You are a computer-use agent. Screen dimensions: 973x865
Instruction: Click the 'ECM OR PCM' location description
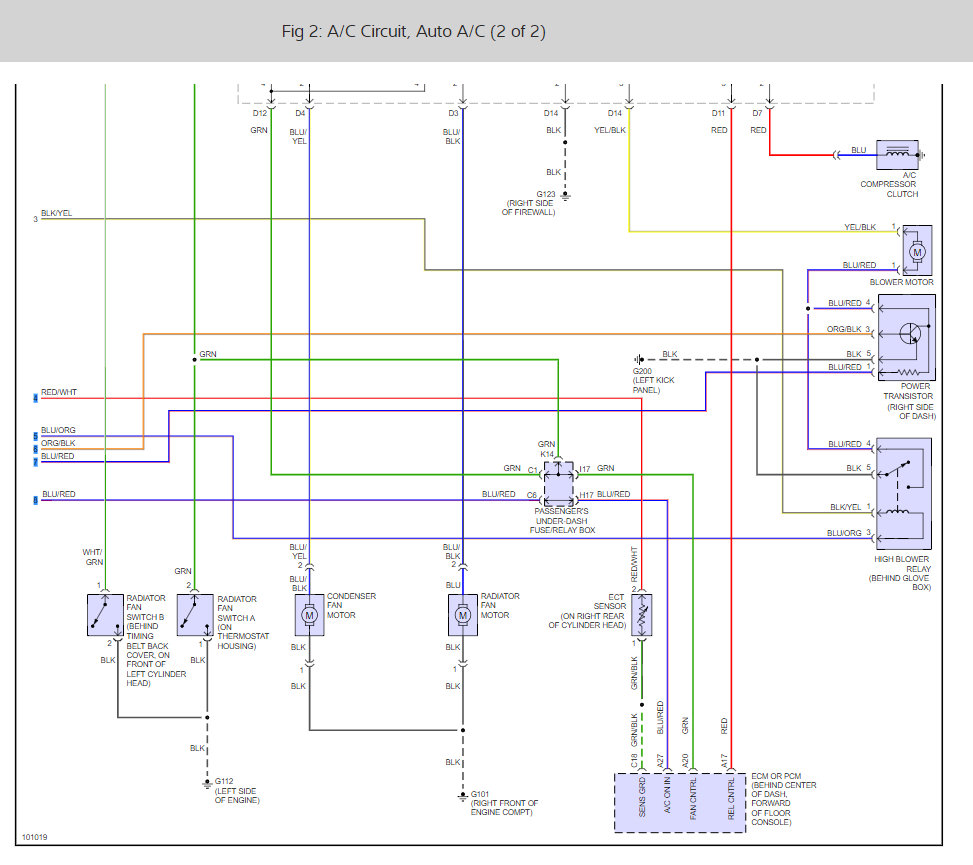tap(784, 799)
